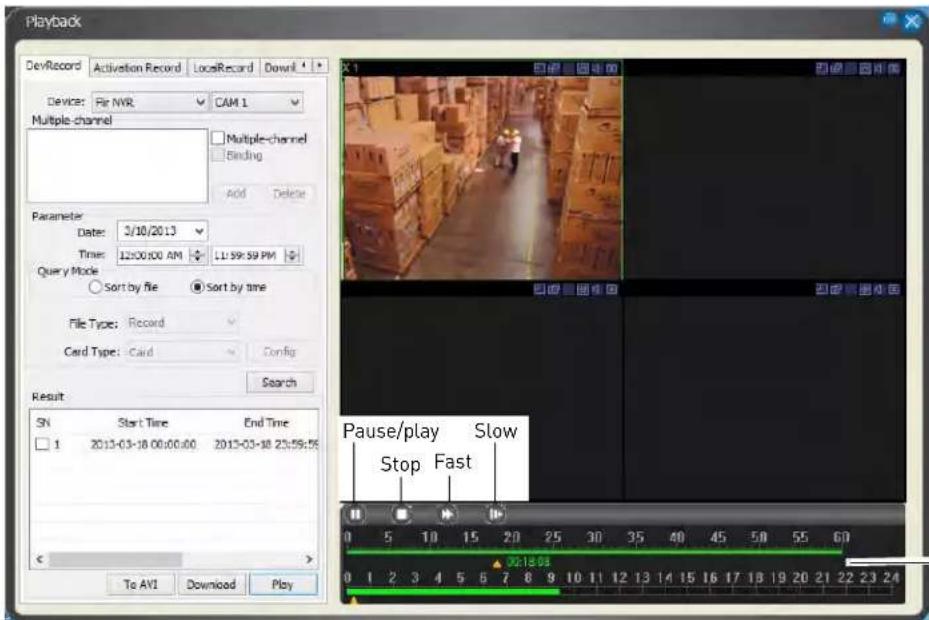
Task: Click the blue window icon beside the close button
Action: click(889, 20)
